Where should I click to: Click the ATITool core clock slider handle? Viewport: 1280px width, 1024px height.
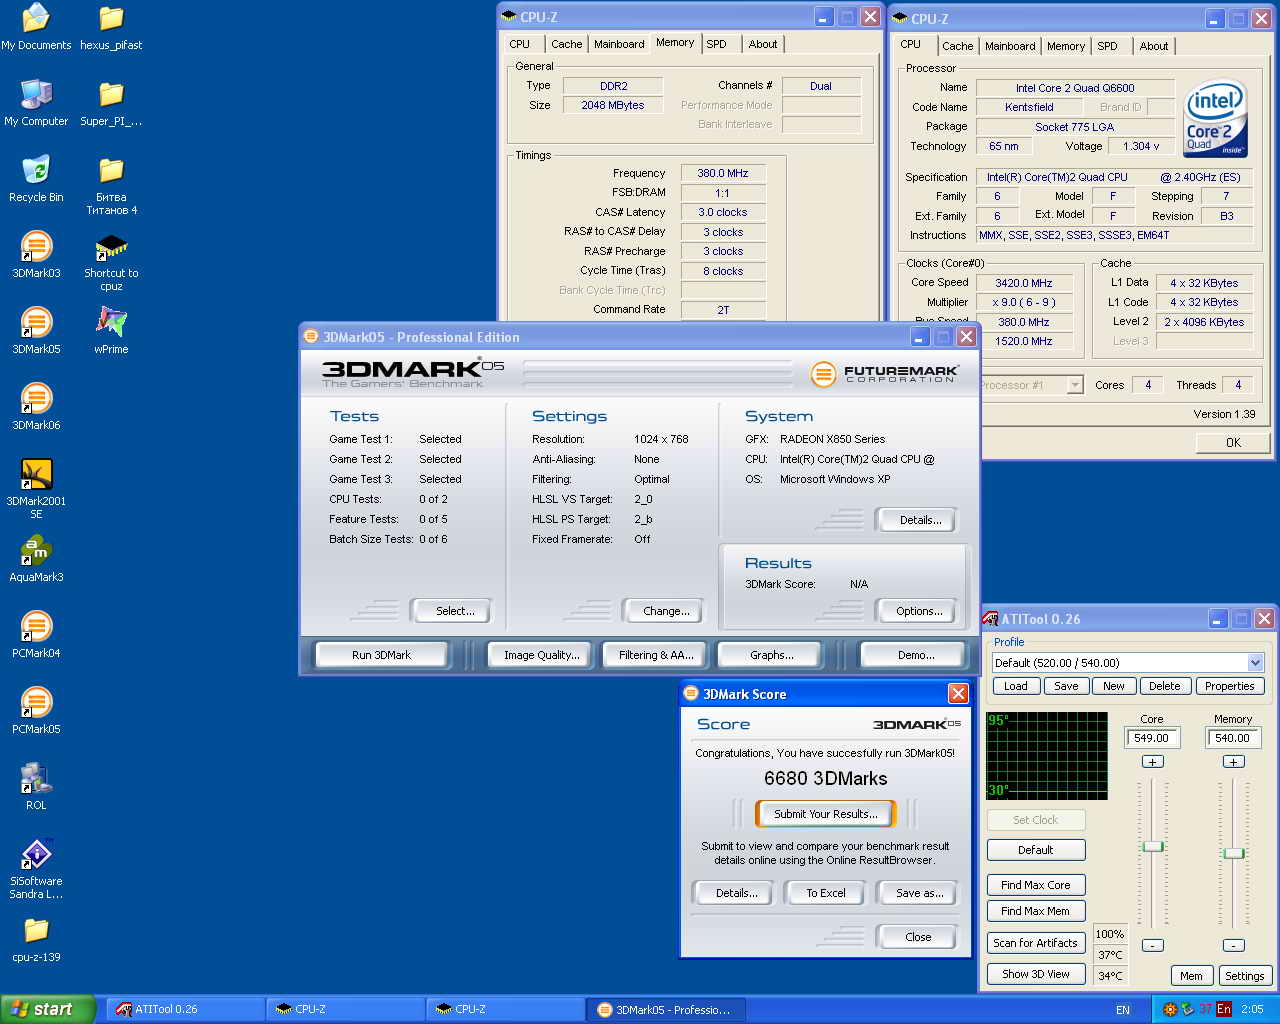(x=1153, y=846)
